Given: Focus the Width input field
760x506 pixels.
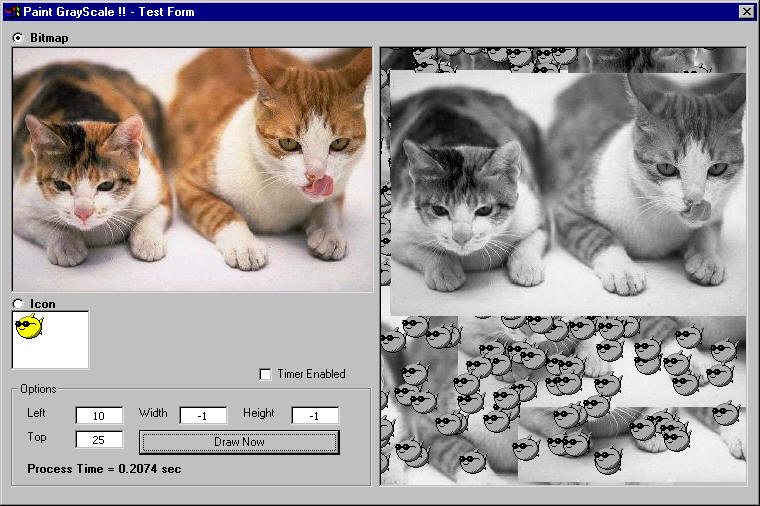Looking at the screenshot, I should [203, 415].
